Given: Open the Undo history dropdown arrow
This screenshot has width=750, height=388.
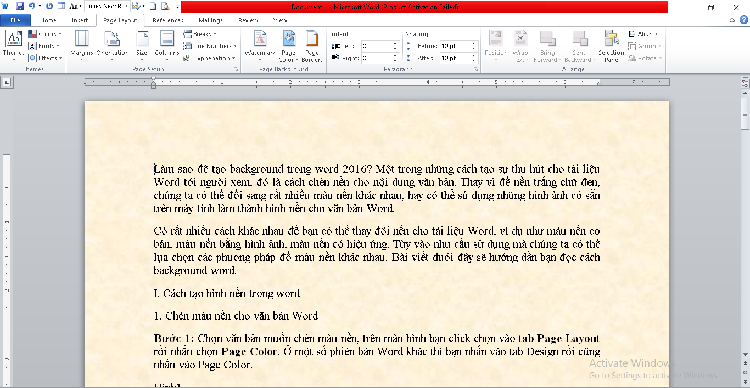Looking at the screenshot, I should pos(40,6).
